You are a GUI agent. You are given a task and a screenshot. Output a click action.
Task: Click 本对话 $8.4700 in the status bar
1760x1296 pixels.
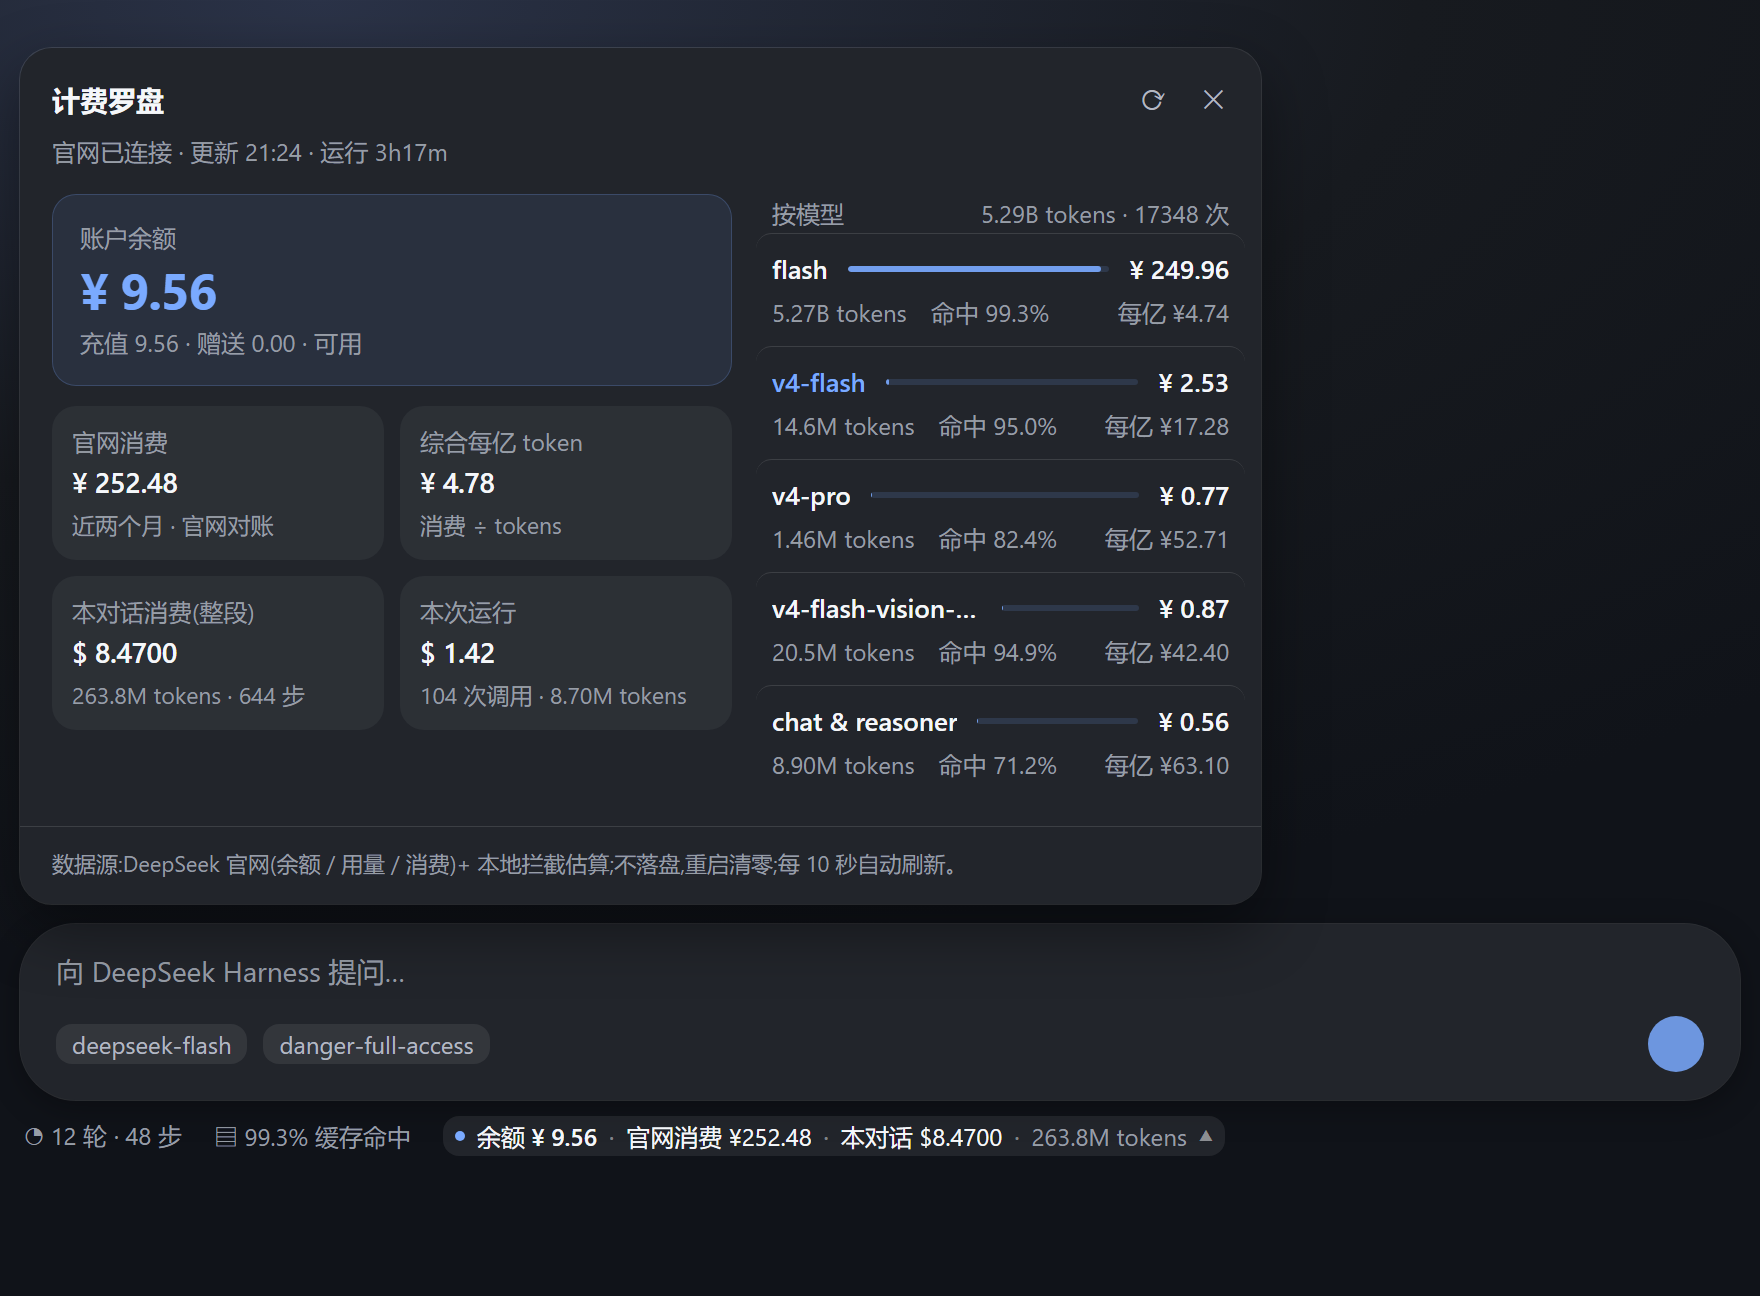tap(921, 1137)
